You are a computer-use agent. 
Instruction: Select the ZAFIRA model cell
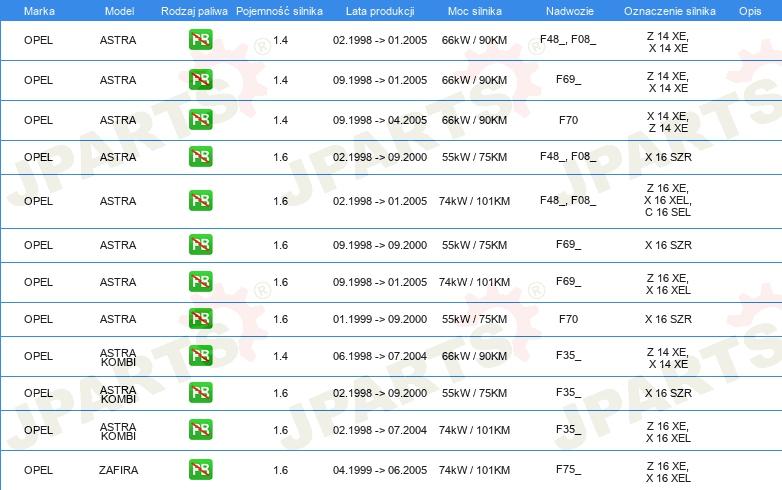point(118,470)
